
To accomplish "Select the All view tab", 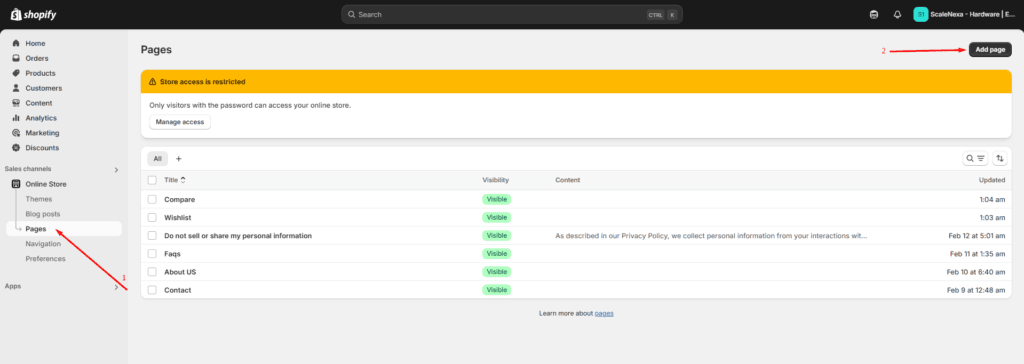I will (x=157, y=159).
